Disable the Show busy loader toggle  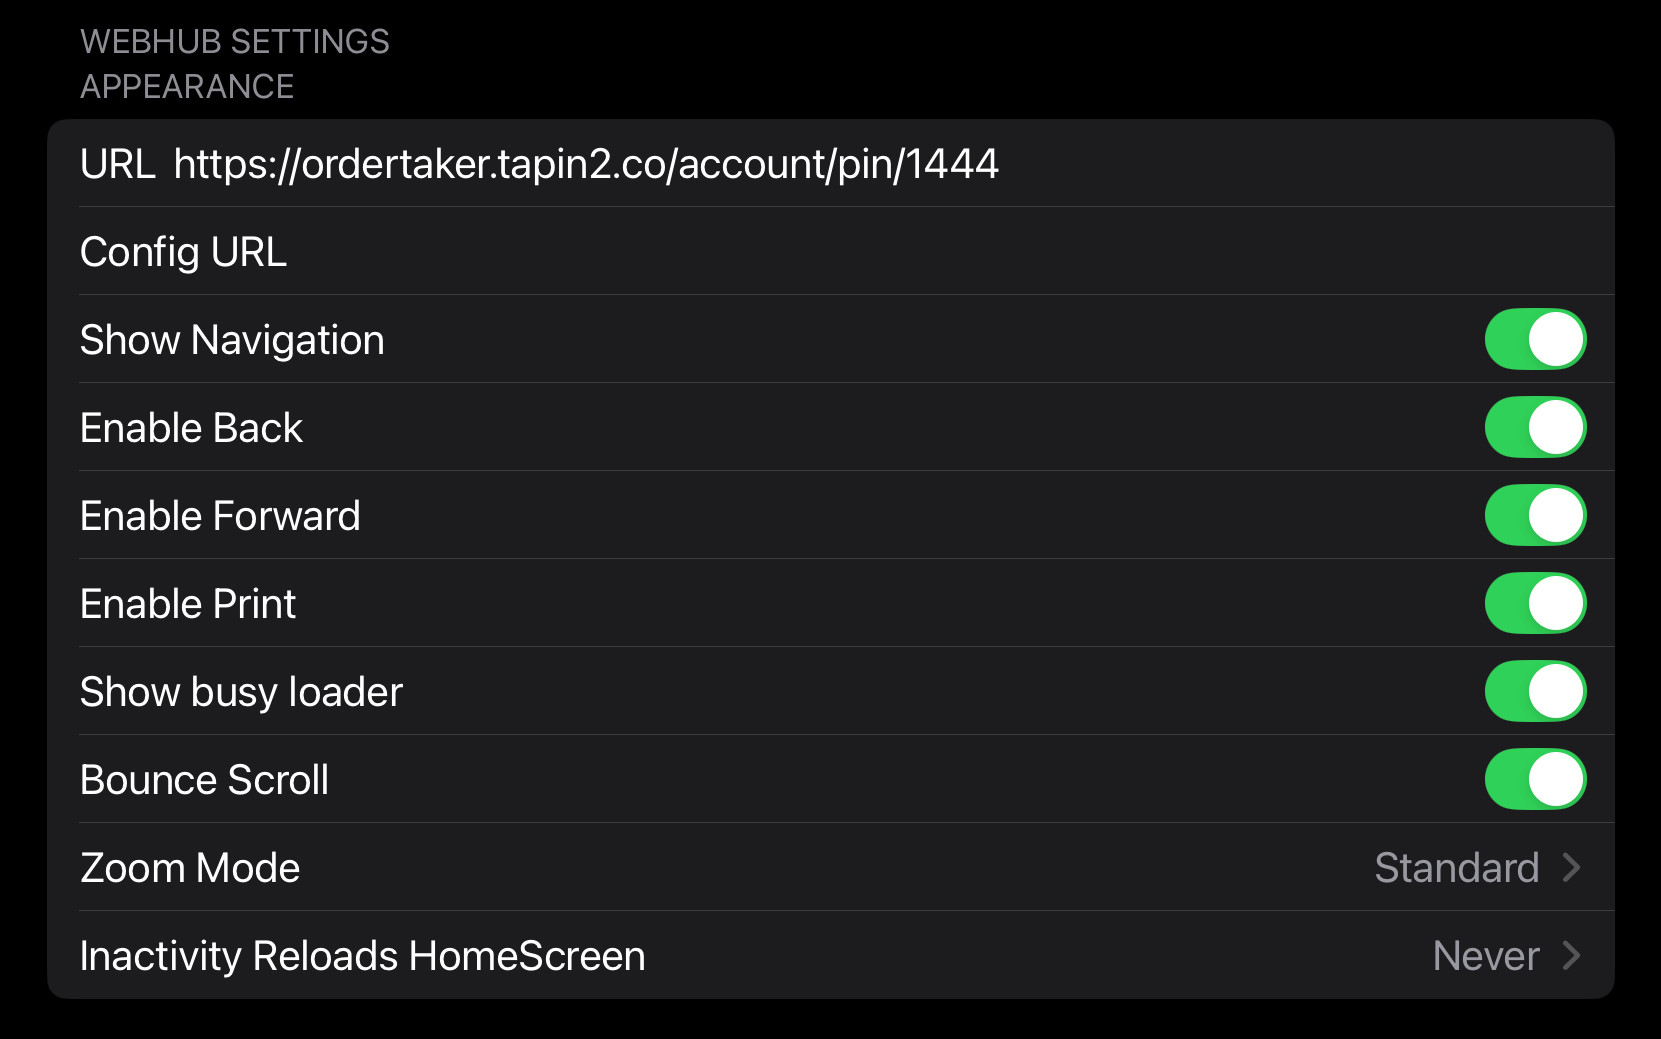coord(1535,691)
